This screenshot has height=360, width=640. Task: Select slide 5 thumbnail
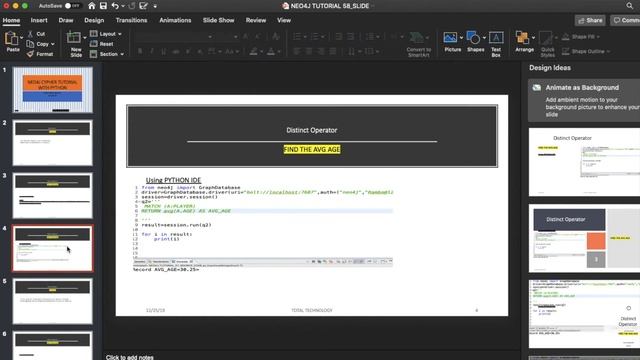[x=53, y=301]
